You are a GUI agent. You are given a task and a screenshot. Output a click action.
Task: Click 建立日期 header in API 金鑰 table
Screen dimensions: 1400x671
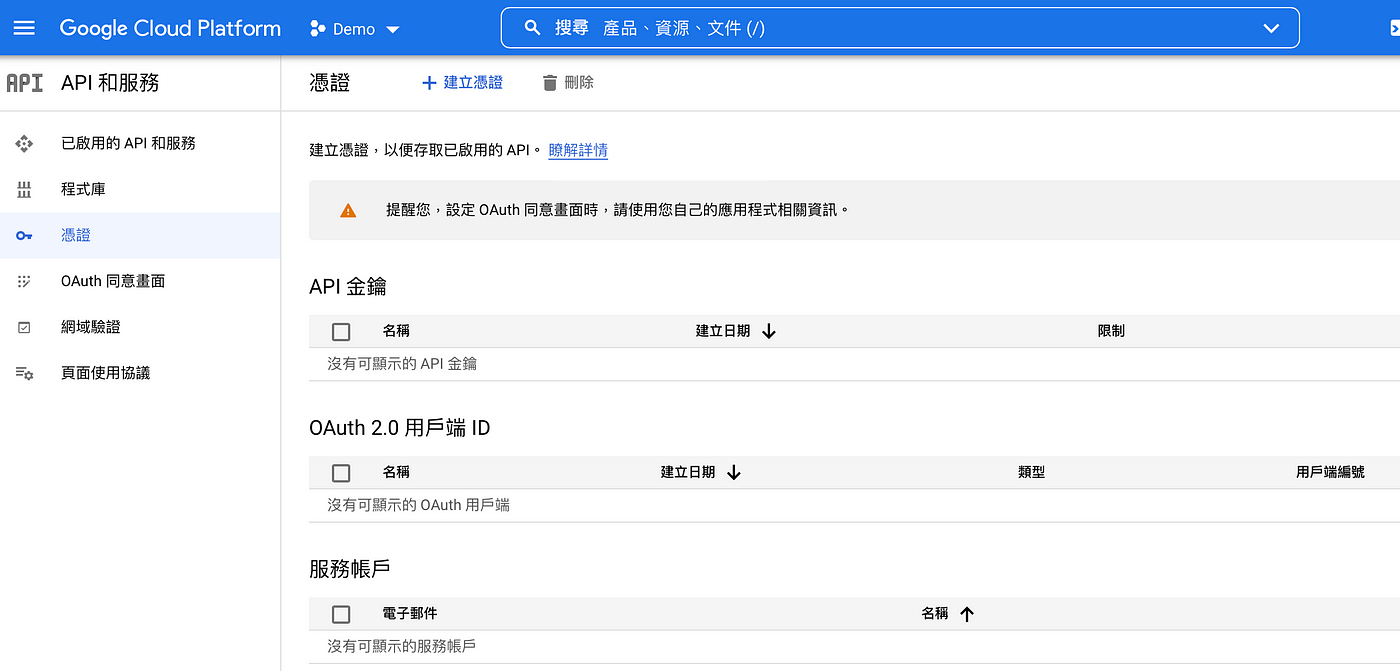[x=723, y=331]
